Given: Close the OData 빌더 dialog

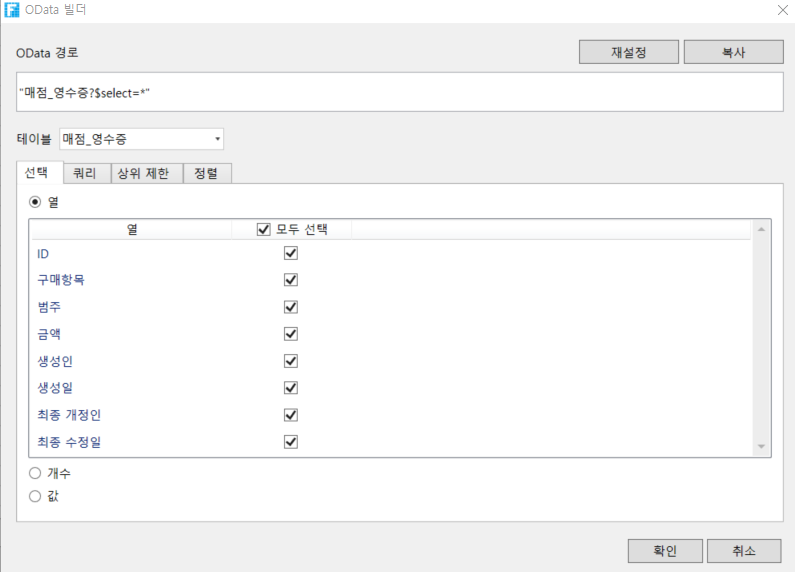Looking at the screenshot, I should tap(781, 11).
